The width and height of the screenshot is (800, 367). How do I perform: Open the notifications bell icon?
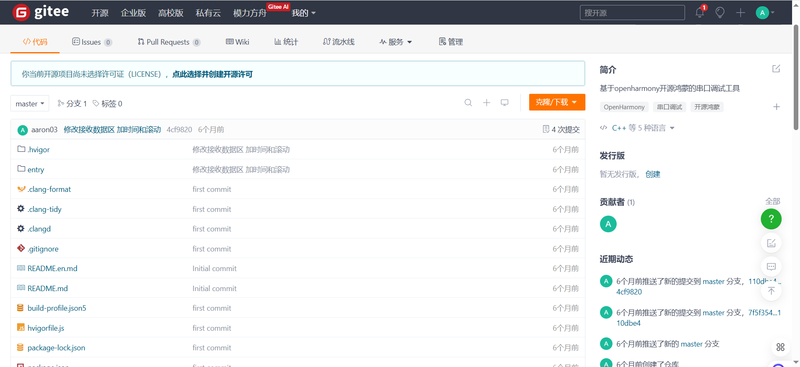pos(699,13)
